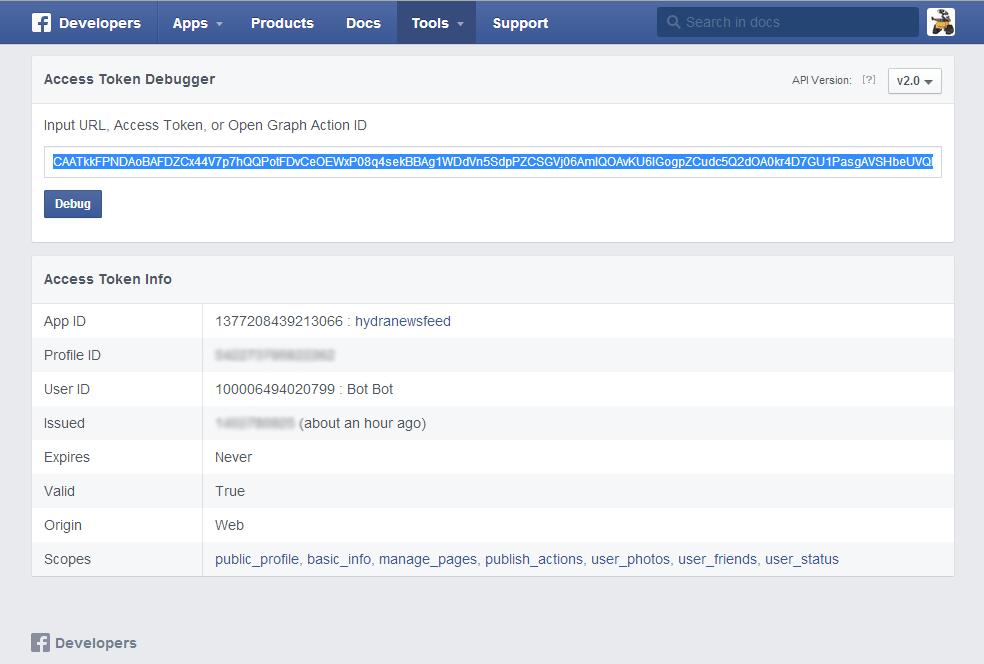This screenshot has width=984, height=664.
Task: Click into the access token input field
Action: coord(493,162)
